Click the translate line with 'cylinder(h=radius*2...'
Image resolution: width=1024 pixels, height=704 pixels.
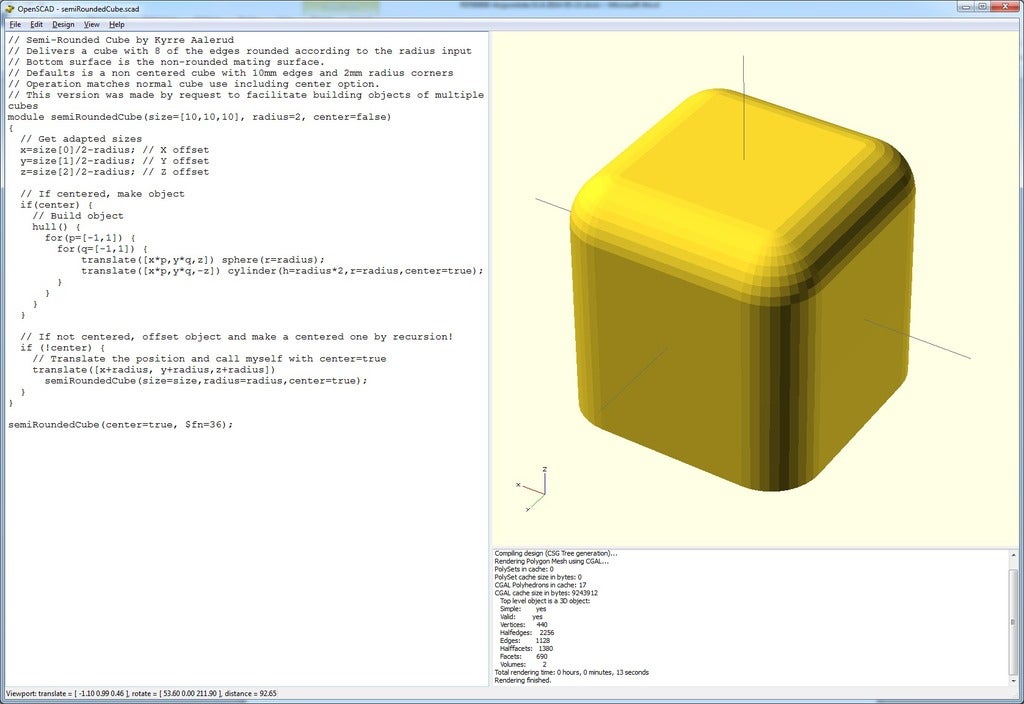coord(283,271)
